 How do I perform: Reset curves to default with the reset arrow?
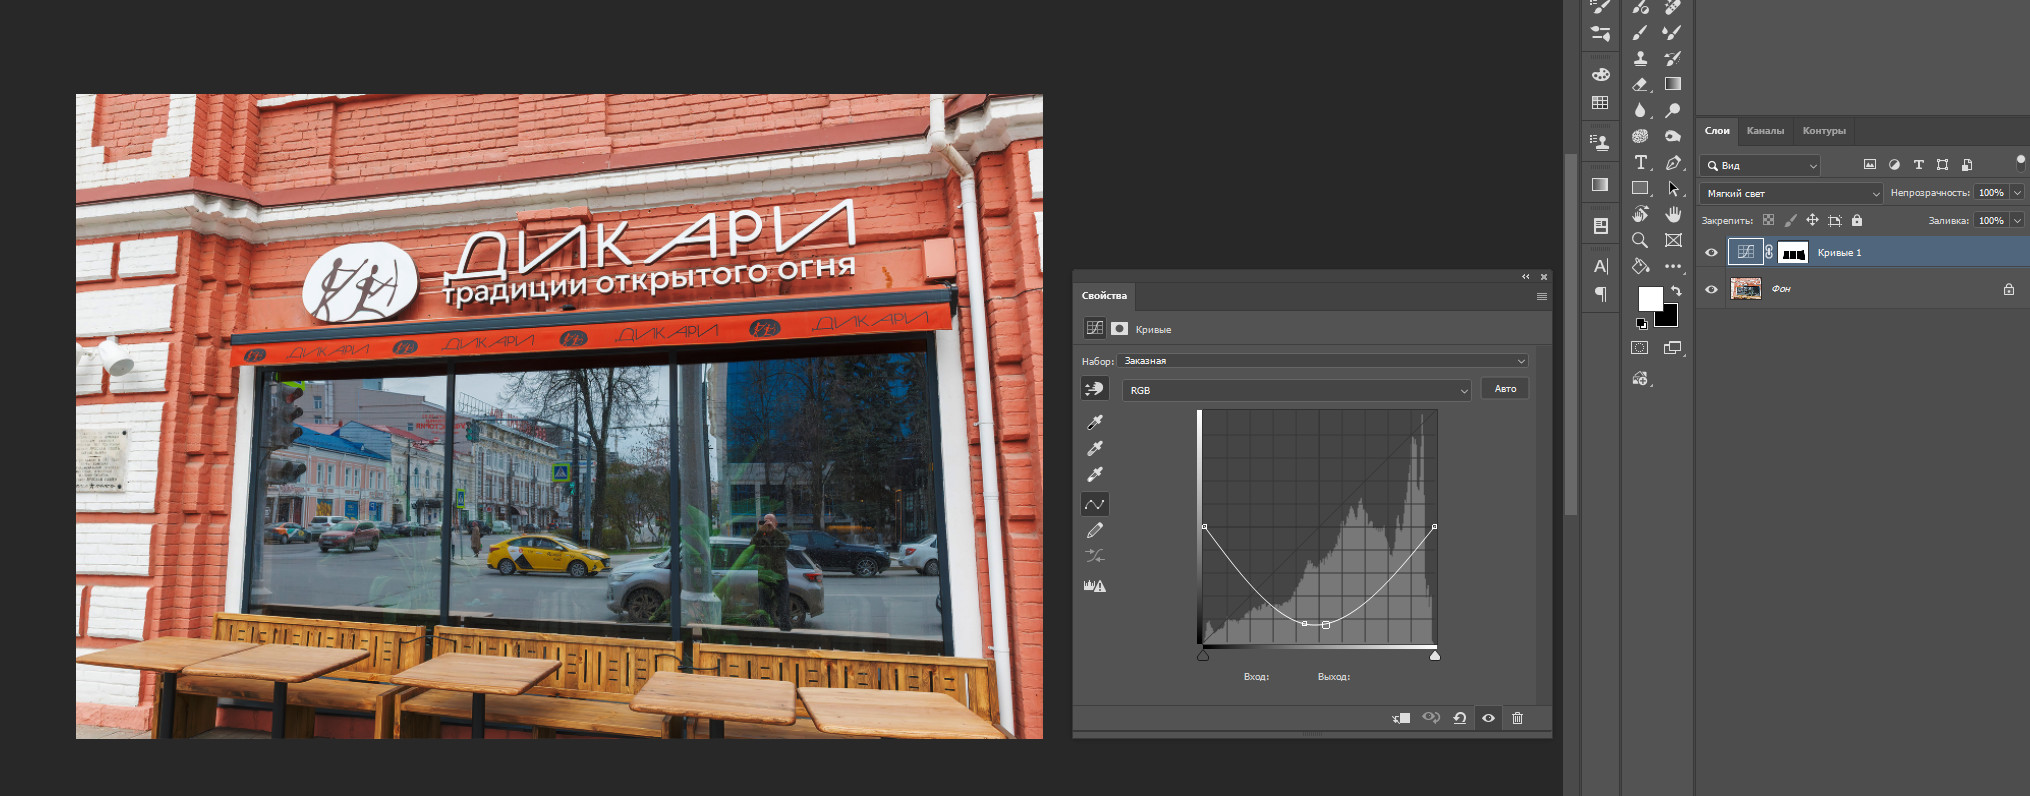click(x=1460, y=718)
